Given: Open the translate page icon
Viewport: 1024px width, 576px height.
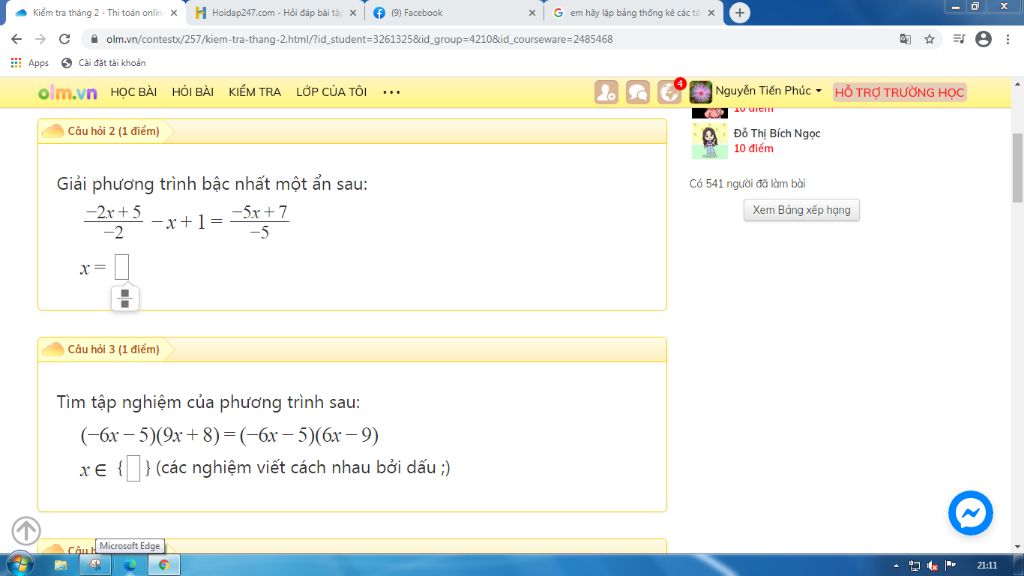Looking at the screenshot, I should [x=905, y=39].
